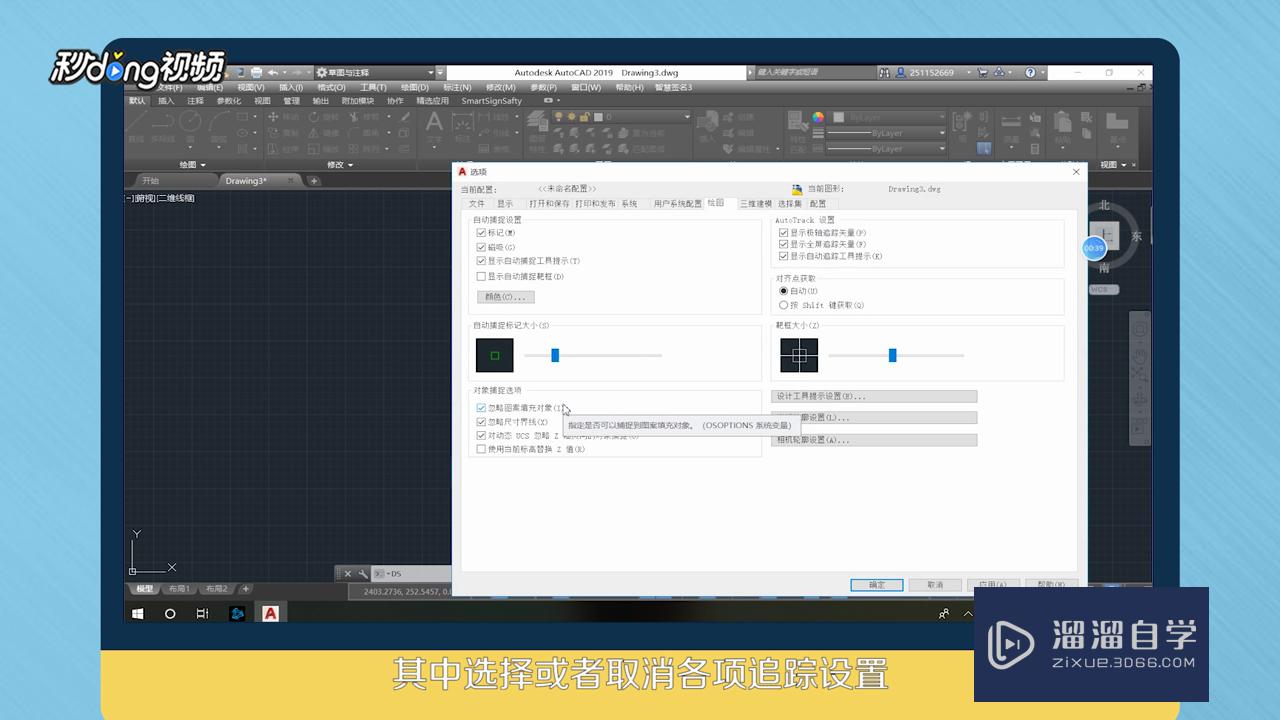Image resolution: width=1280 pixels, height=720 pixels.
Task: Switch to 用户系统配置 tab
Action: click(677, 204)
